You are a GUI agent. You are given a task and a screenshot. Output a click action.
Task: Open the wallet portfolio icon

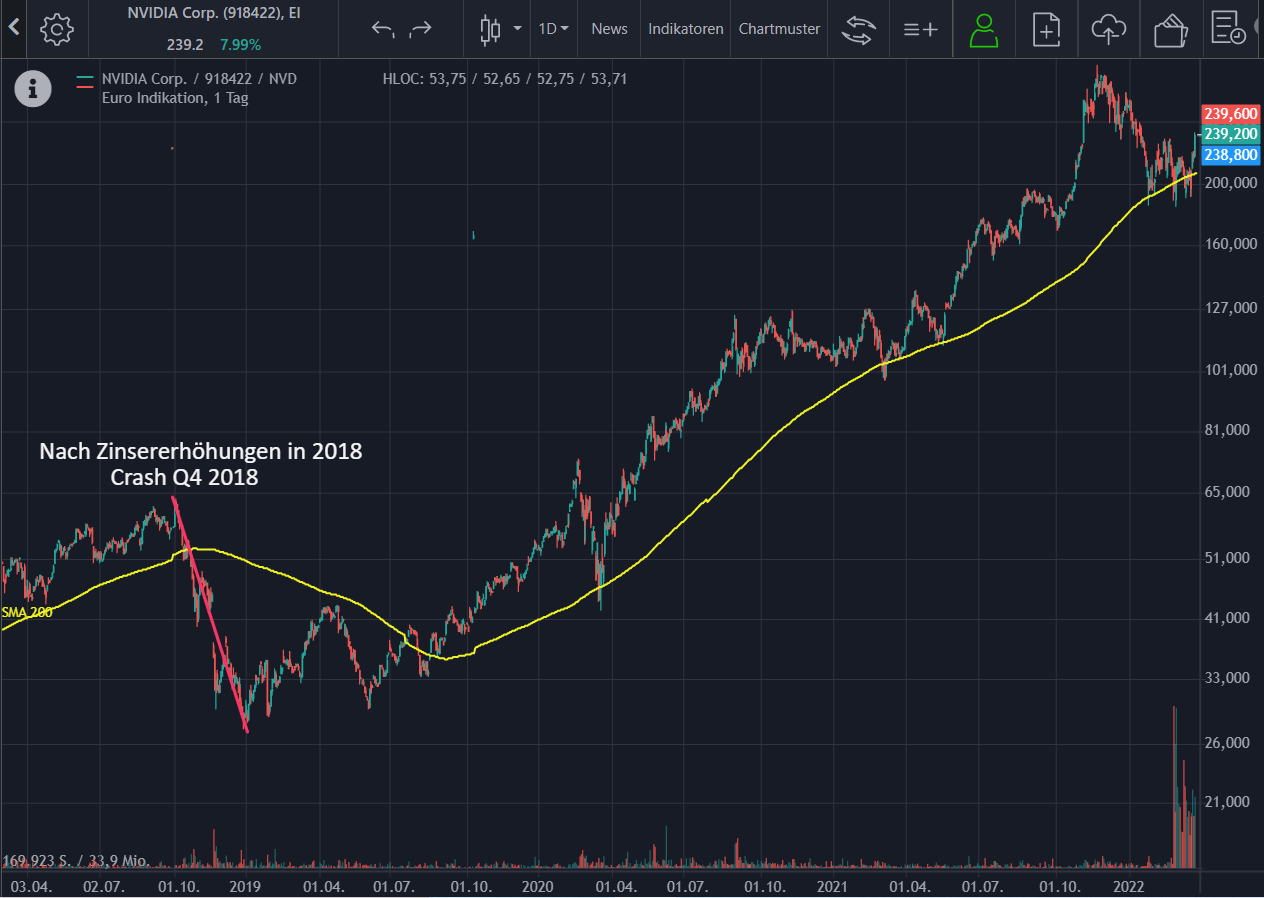tap(1170, 30)
